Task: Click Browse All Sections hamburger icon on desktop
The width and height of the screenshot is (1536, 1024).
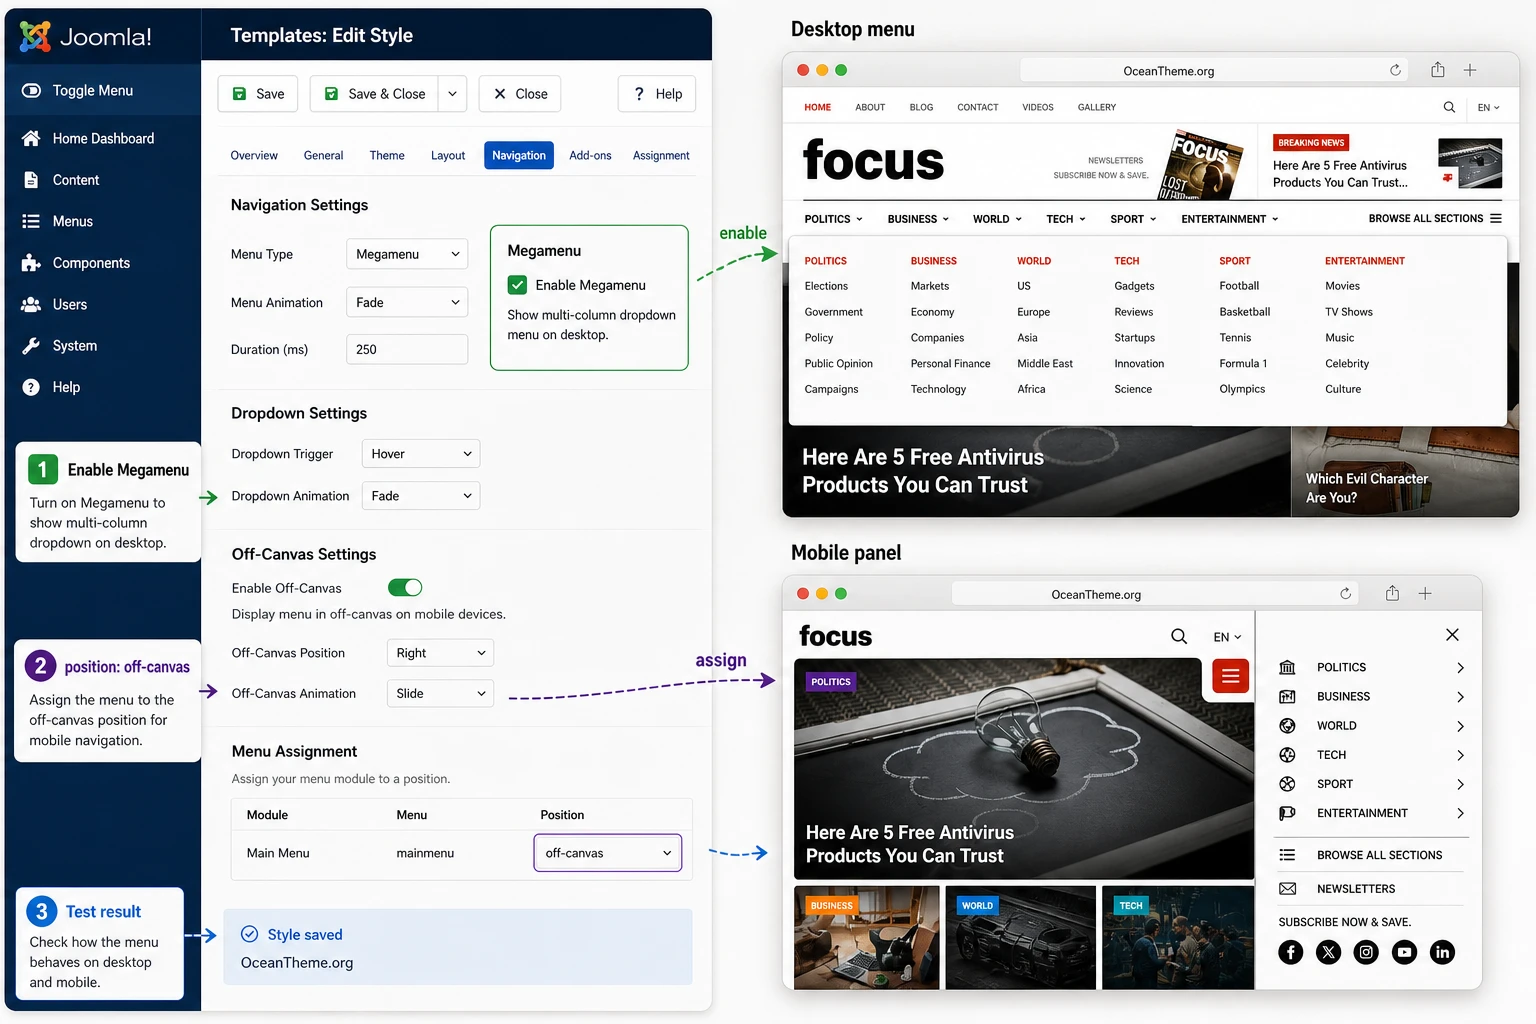Action: (1496, 218)
